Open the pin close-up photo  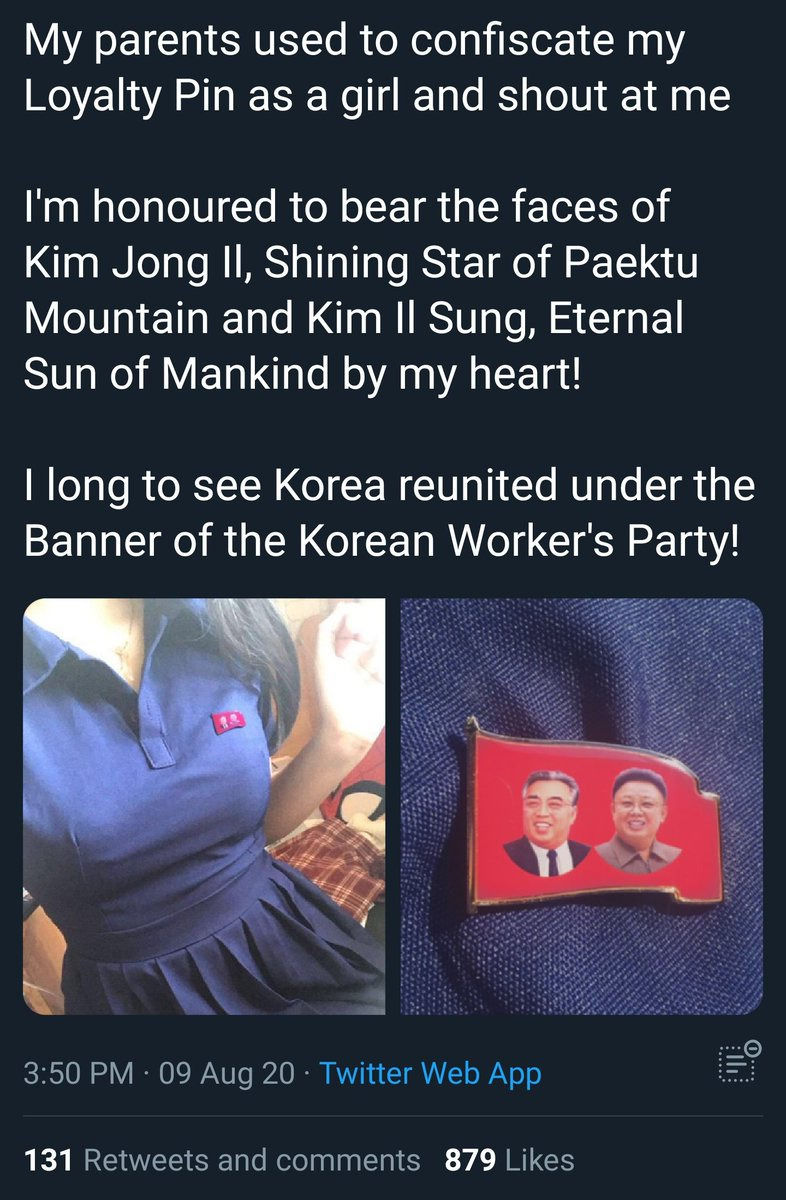click(x=582, y=806)
